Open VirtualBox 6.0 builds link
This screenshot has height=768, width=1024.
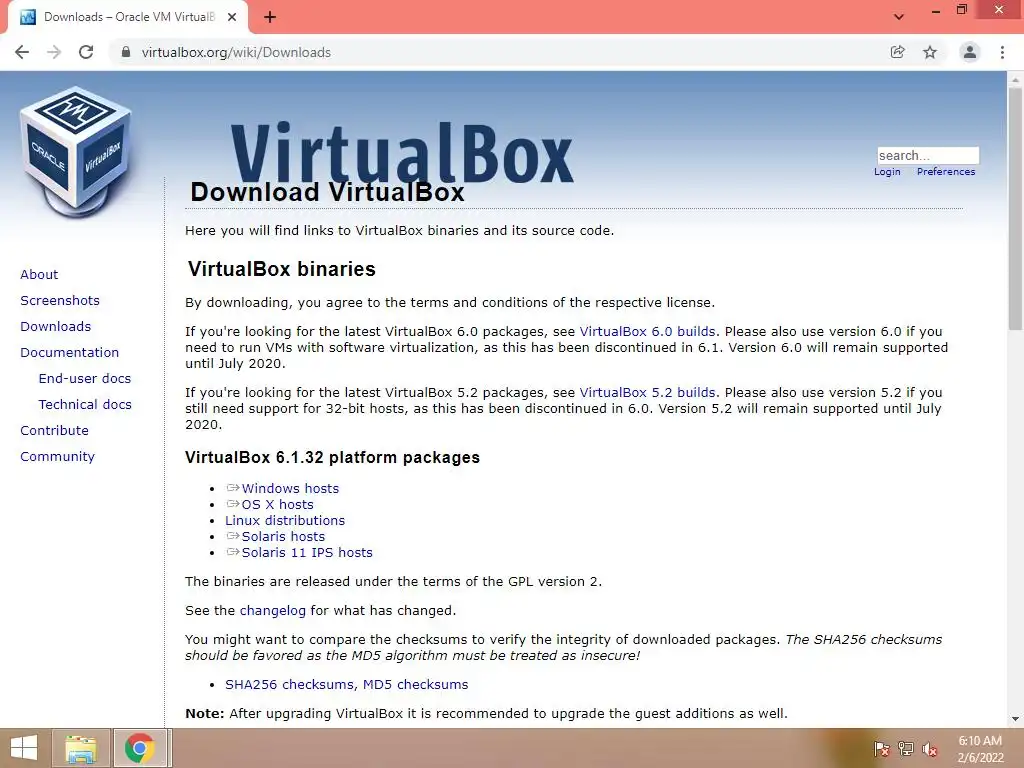click(x=647, y=332)
